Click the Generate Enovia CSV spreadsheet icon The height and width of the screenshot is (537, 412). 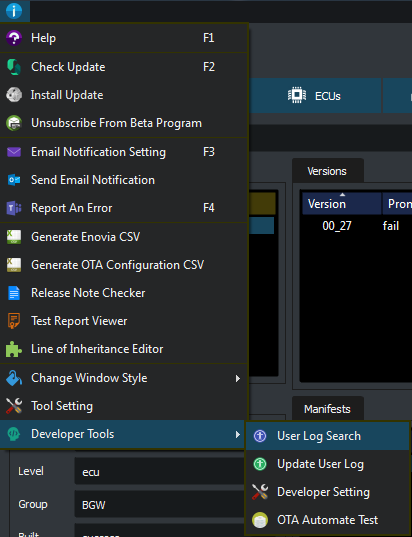click(x=14, y=237)
